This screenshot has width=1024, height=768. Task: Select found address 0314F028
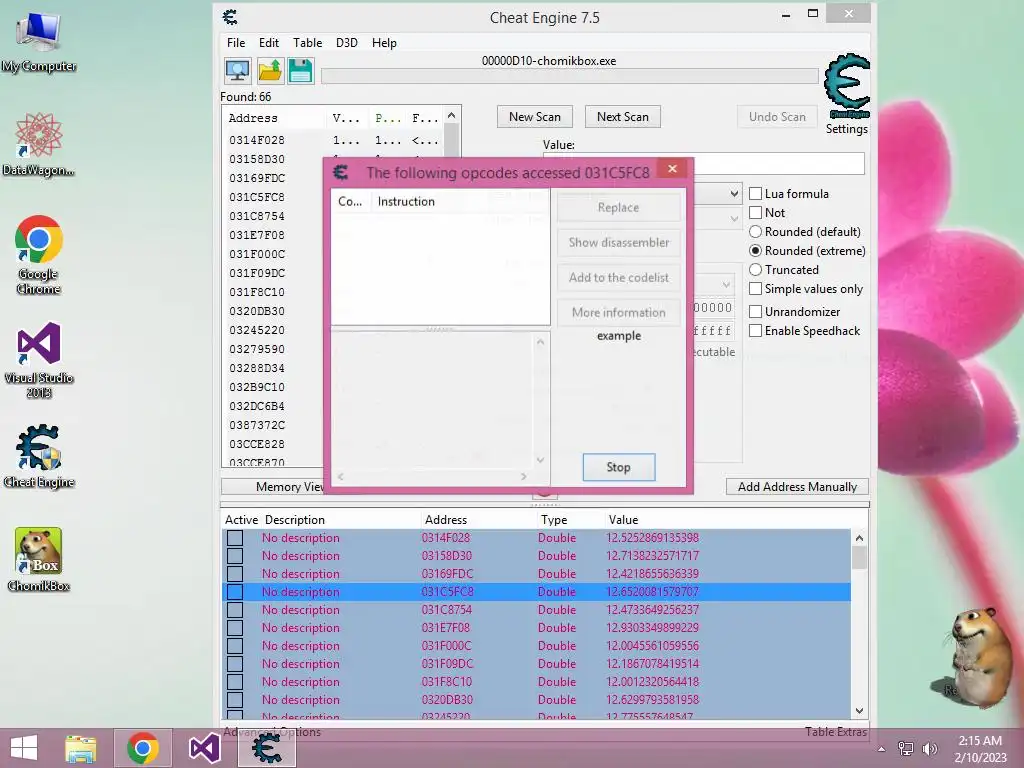(257, 140)
